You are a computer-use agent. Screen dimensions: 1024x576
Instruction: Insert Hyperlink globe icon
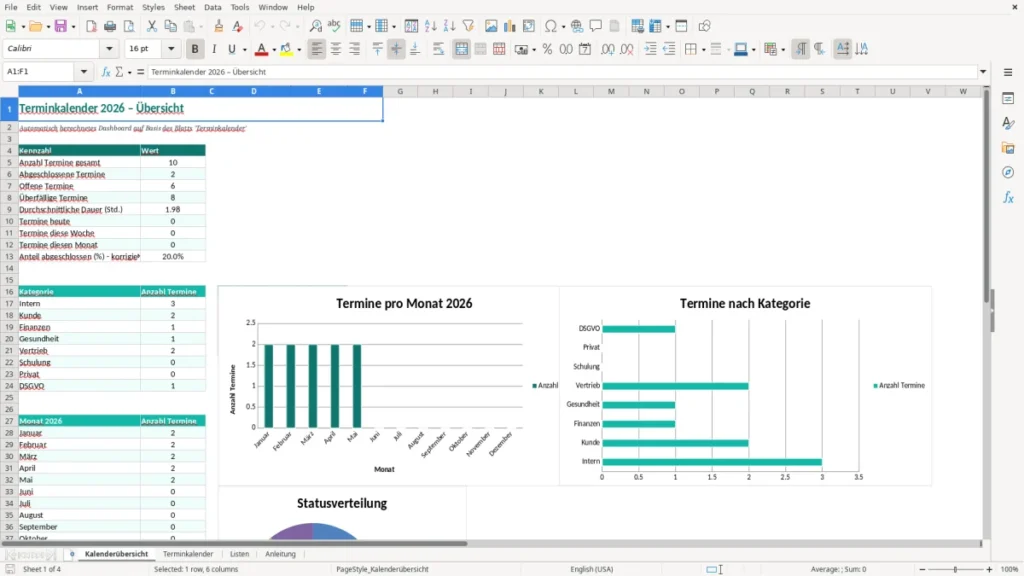tap(577, 26)
